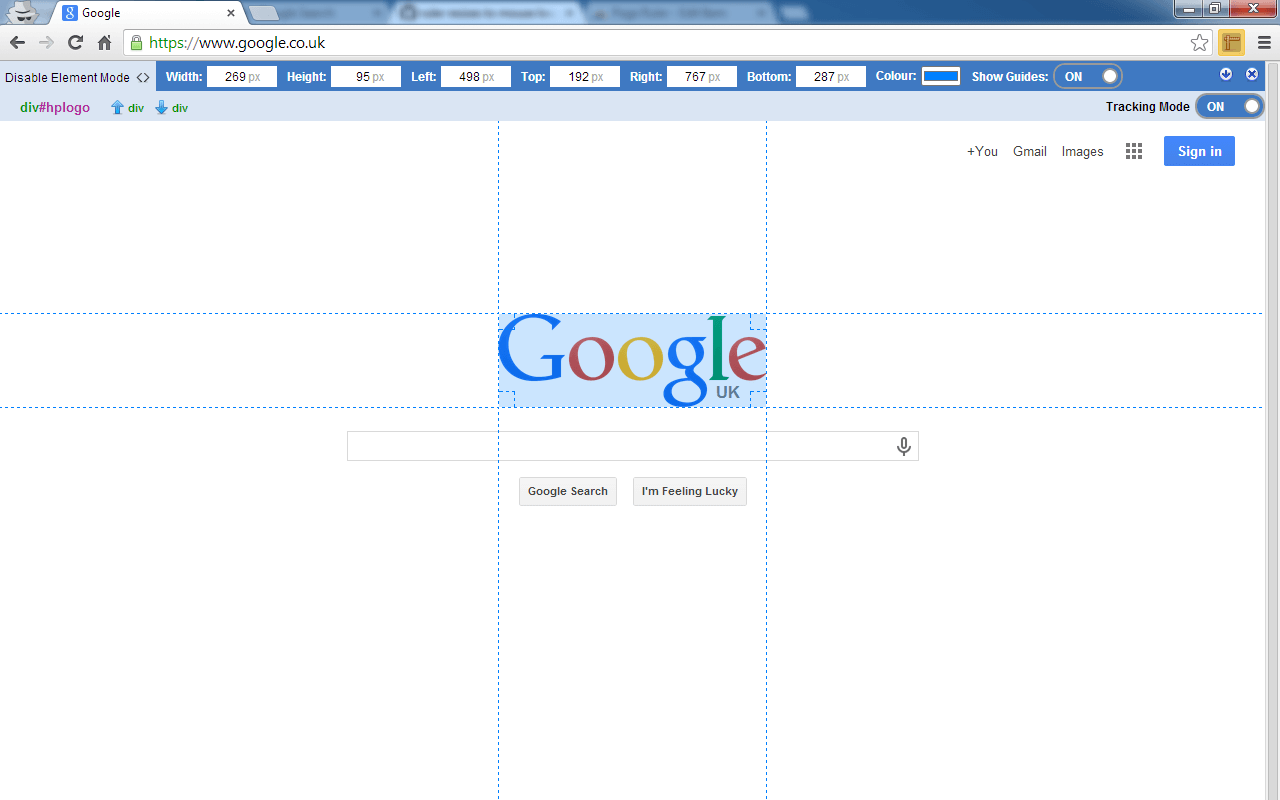This screenshot has height=800, width=1280.
Task: Dock the ruler toolbar with the down-arrow icon
Action: (1226, 74)
